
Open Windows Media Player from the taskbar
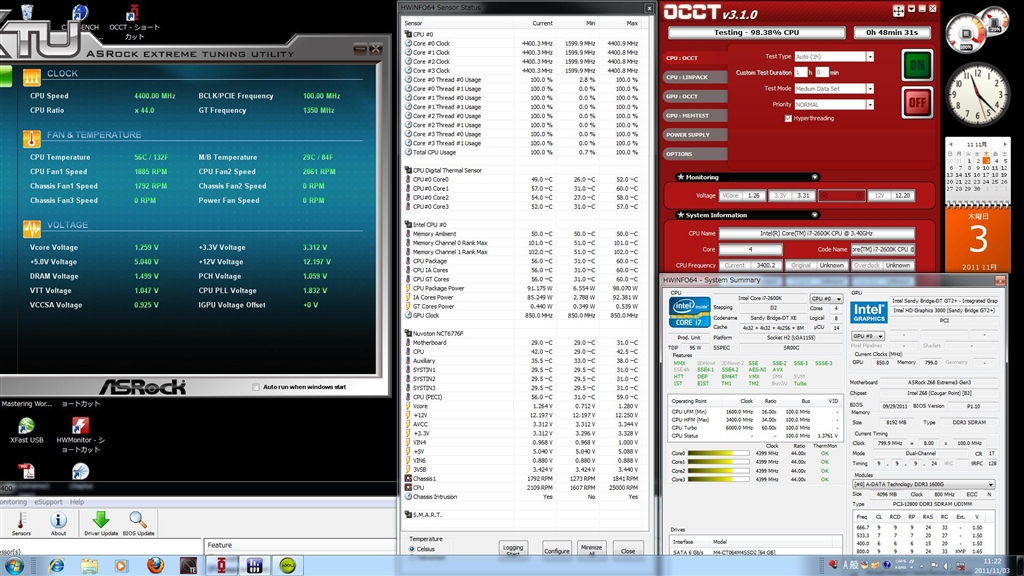pyautogui.click(x=121, y=566)
